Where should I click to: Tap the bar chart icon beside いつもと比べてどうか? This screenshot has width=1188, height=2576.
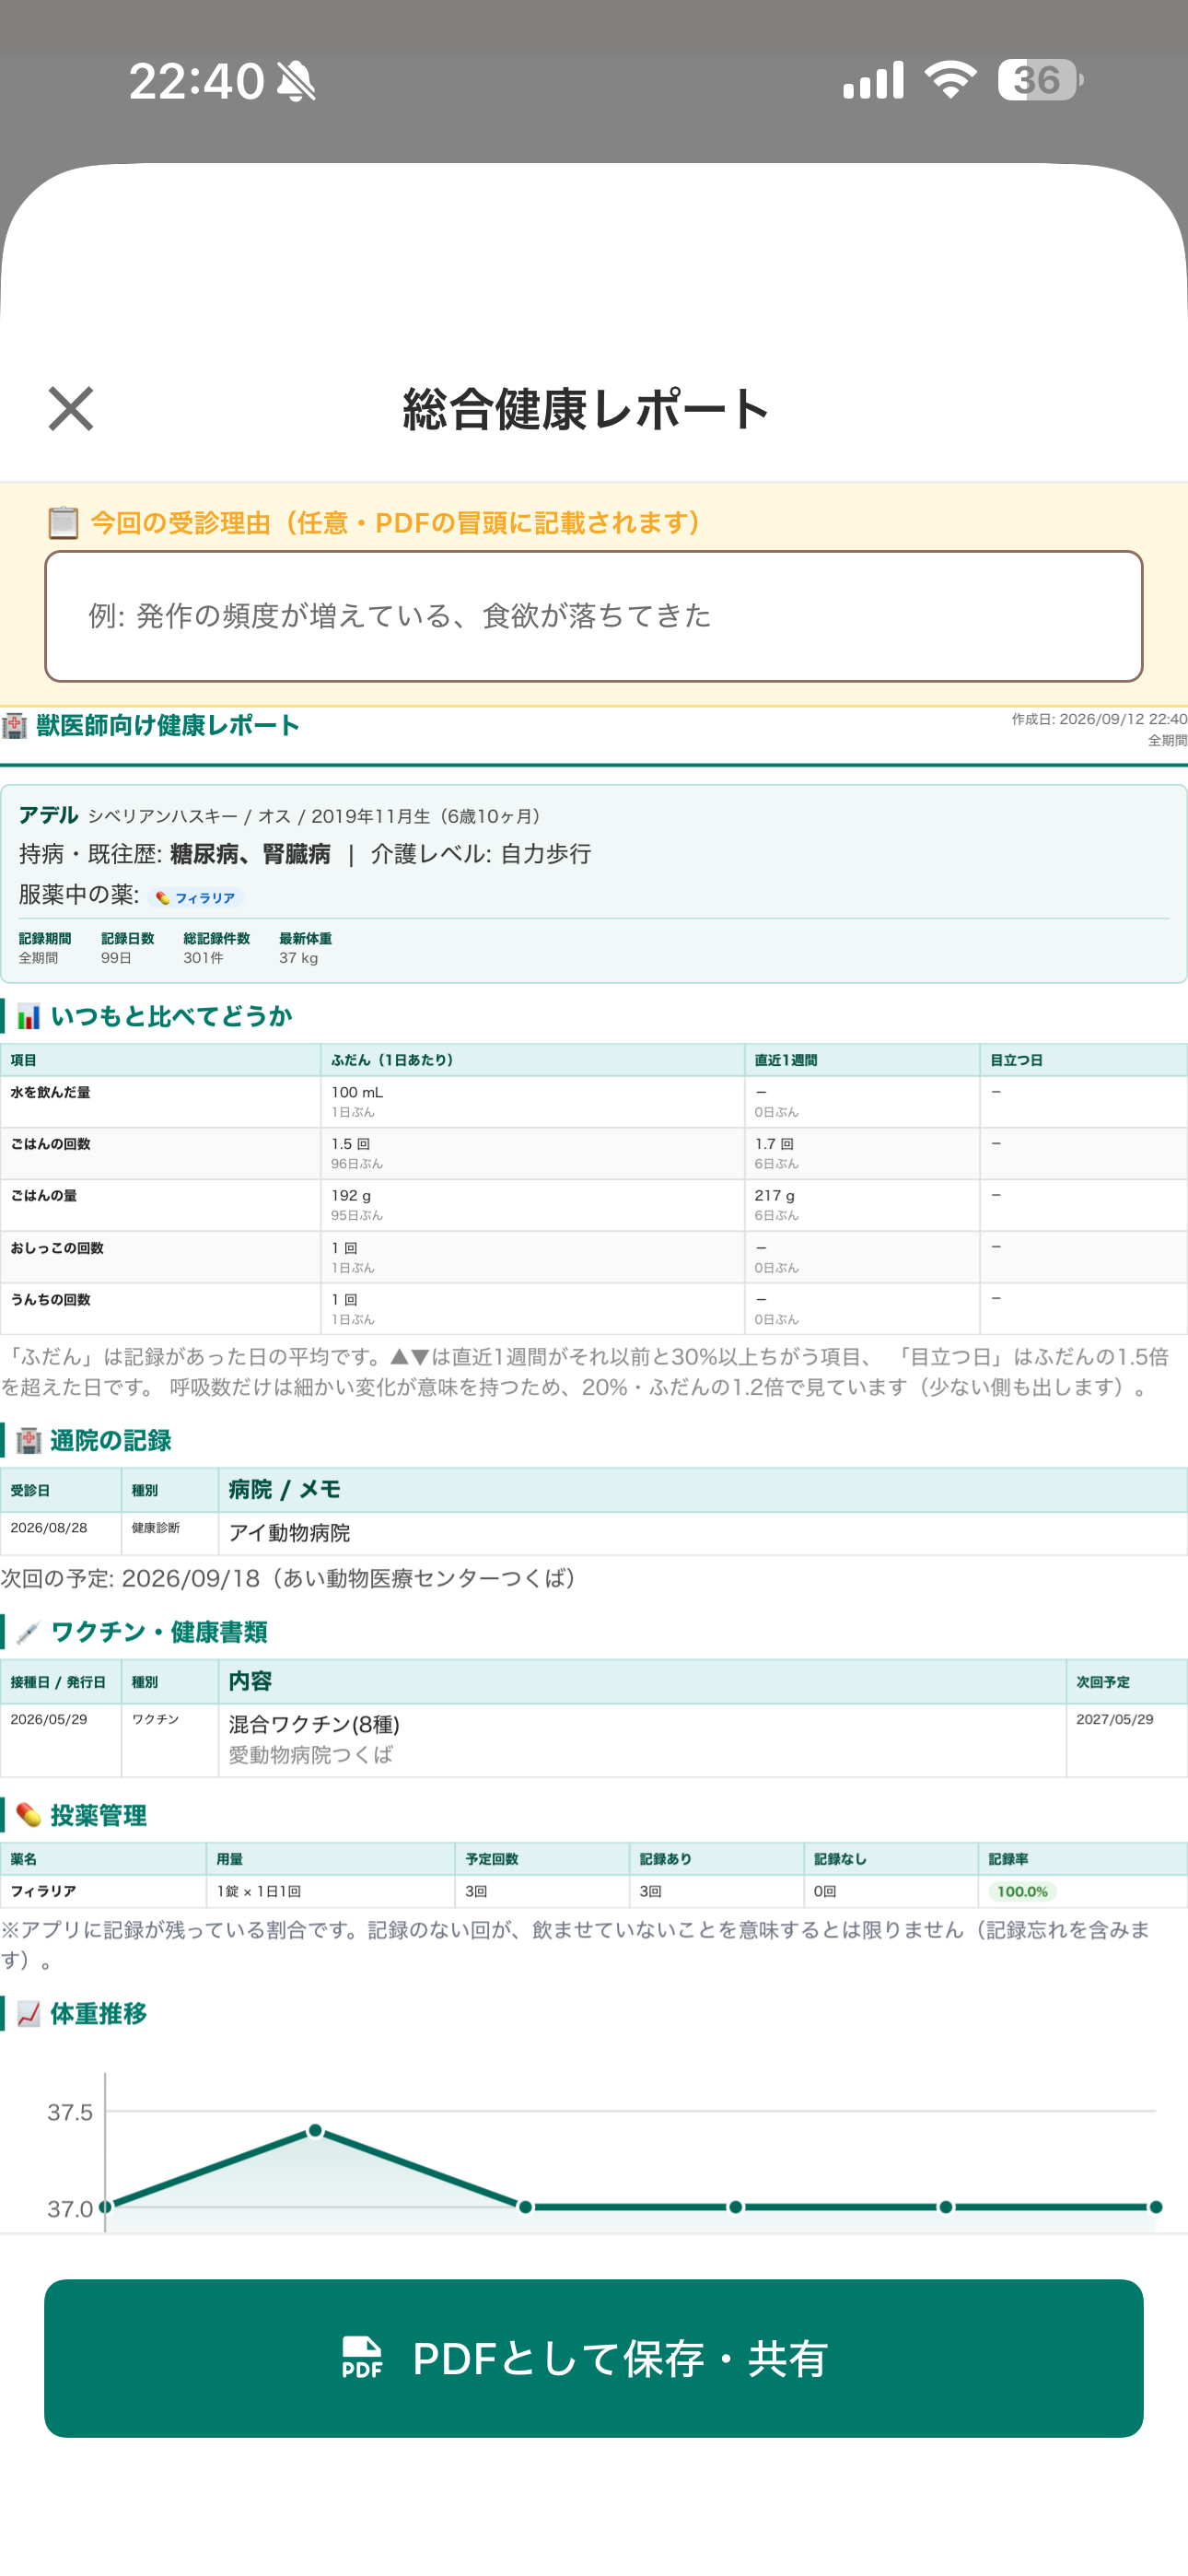tap(29, 1017)
